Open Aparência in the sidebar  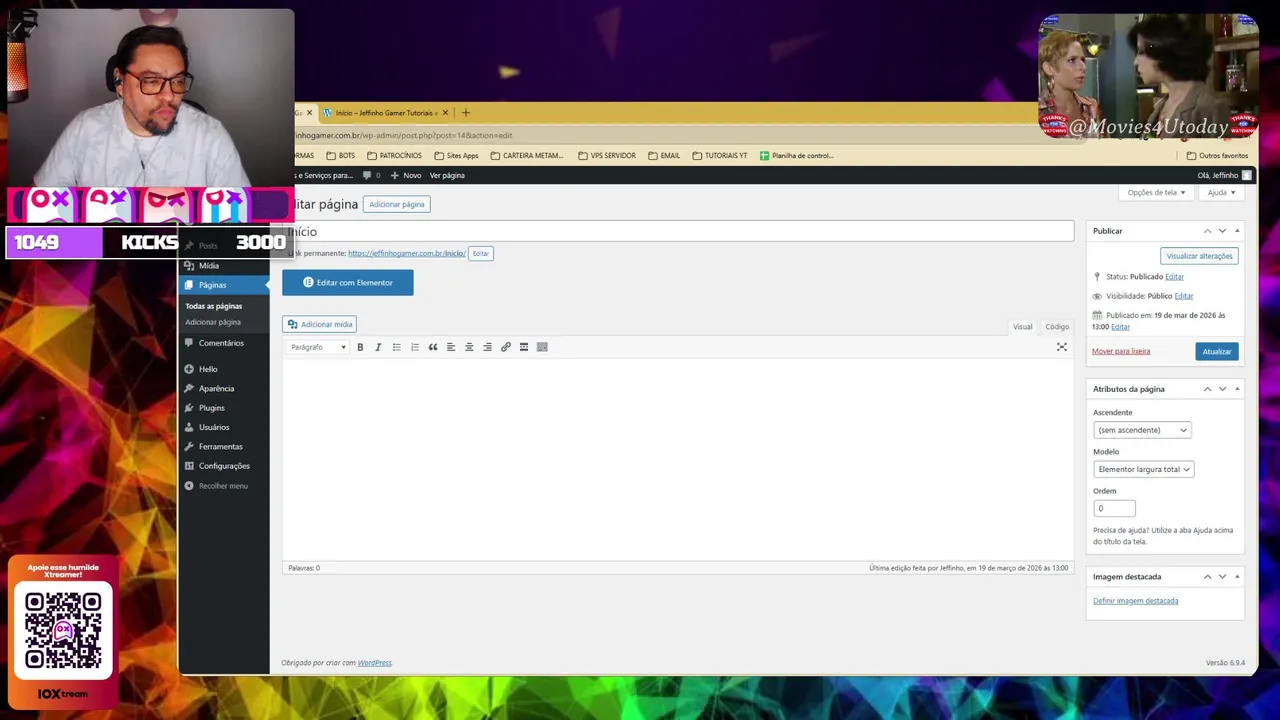coord(216,388)
